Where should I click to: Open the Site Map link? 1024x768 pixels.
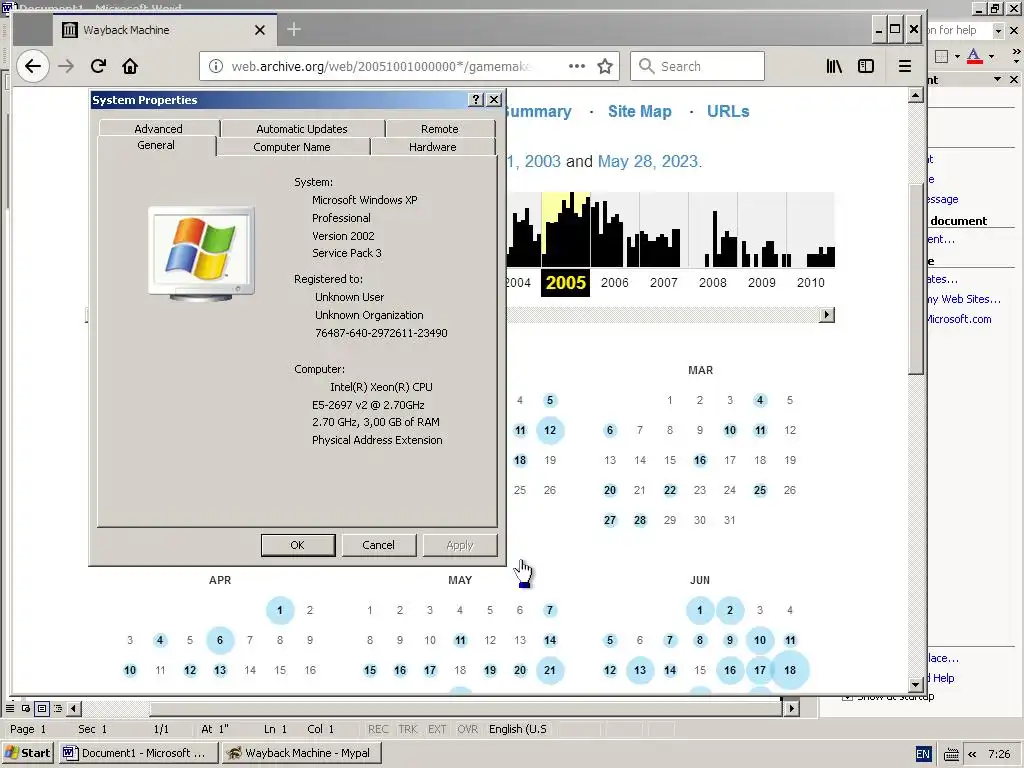639,112
